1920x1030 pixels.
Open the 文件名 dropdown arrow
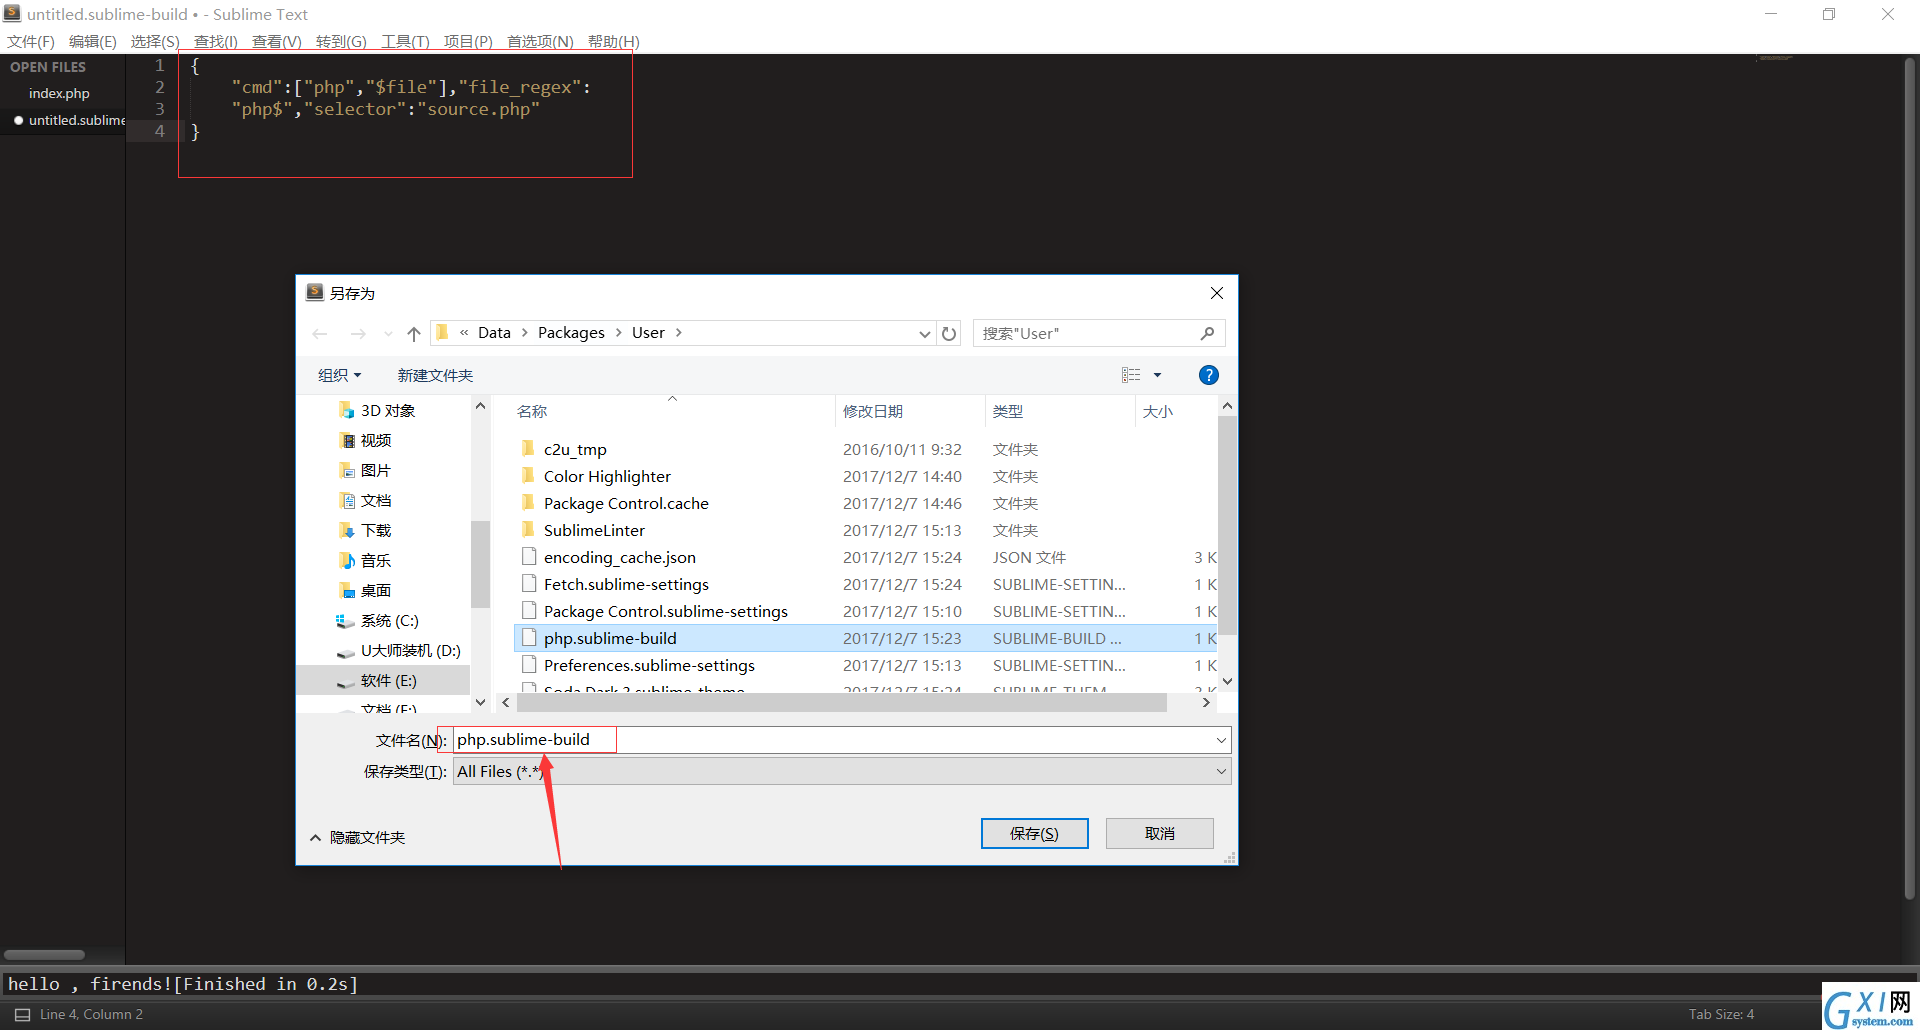(1221, 740)
